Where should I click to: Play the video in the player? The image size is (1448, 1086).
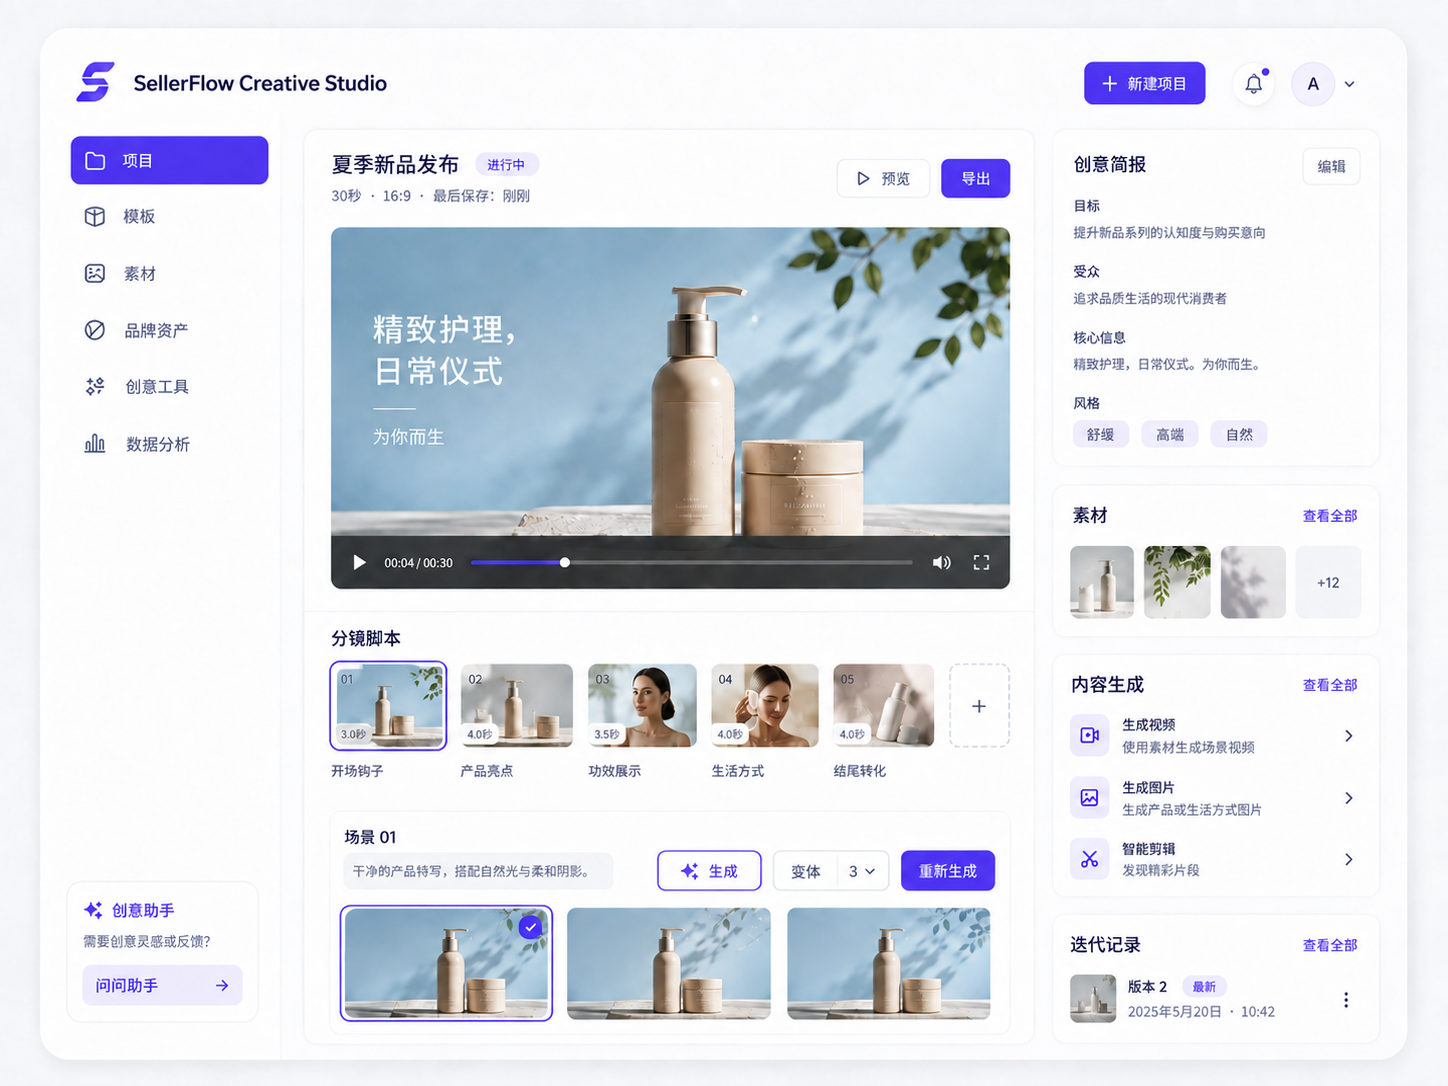(359, 563)
